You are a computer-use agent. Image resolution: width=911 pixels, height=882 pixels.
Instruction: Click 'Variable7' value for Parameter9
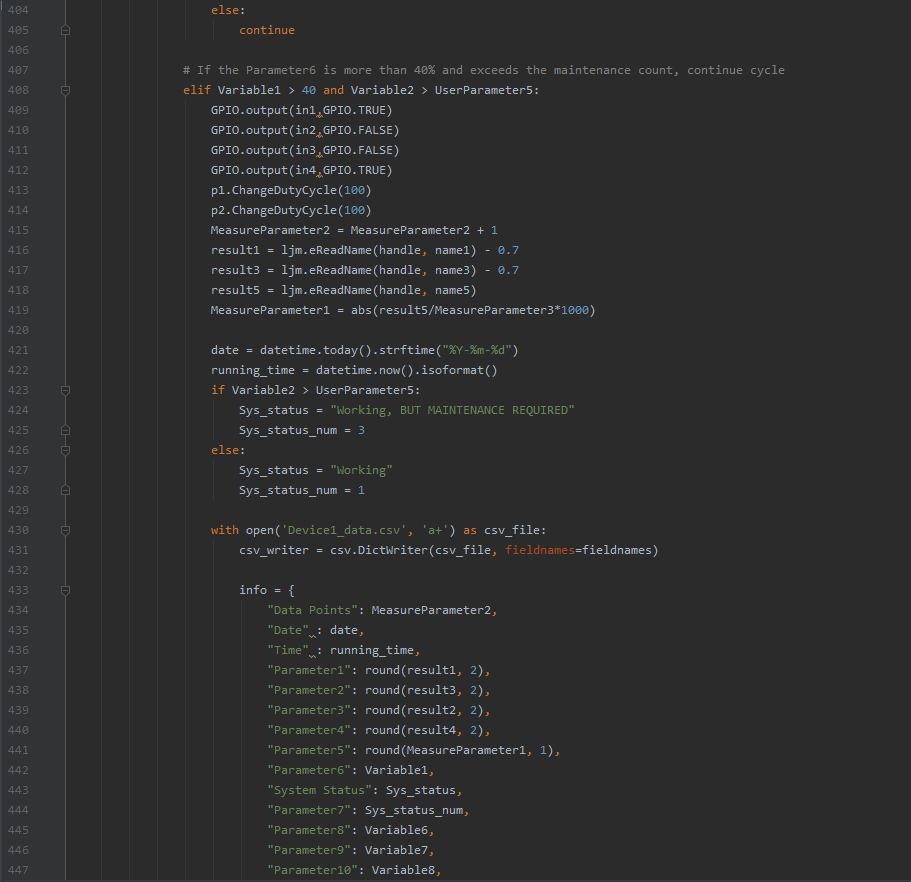click(x=396, y=850)
